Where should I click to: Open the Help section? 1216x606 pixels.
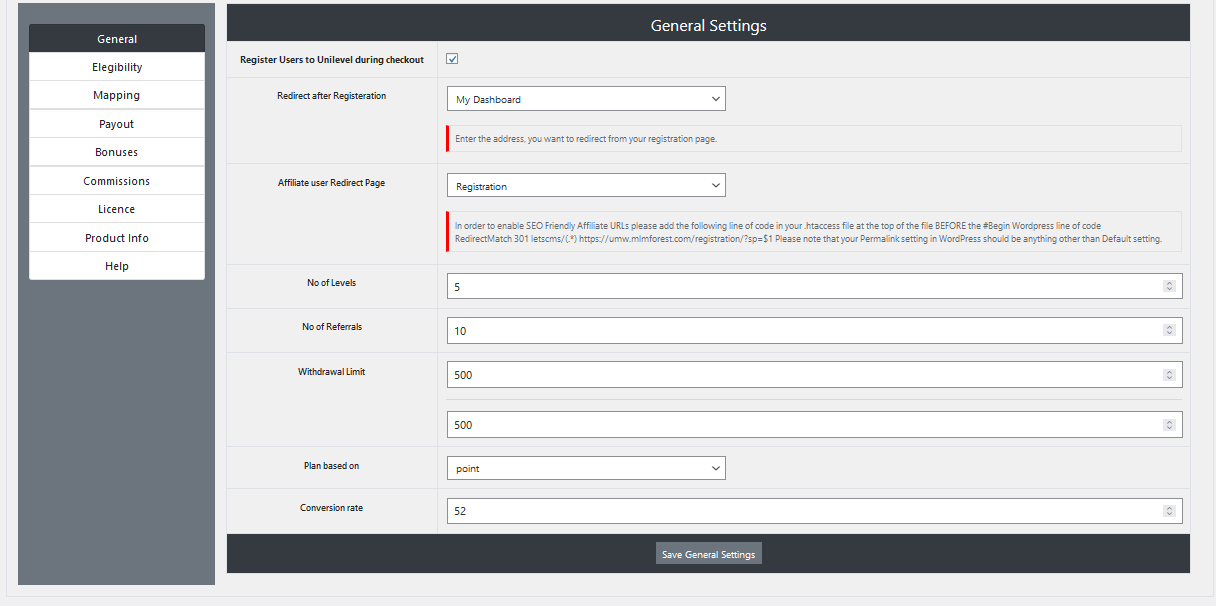[x=116, y=265]
